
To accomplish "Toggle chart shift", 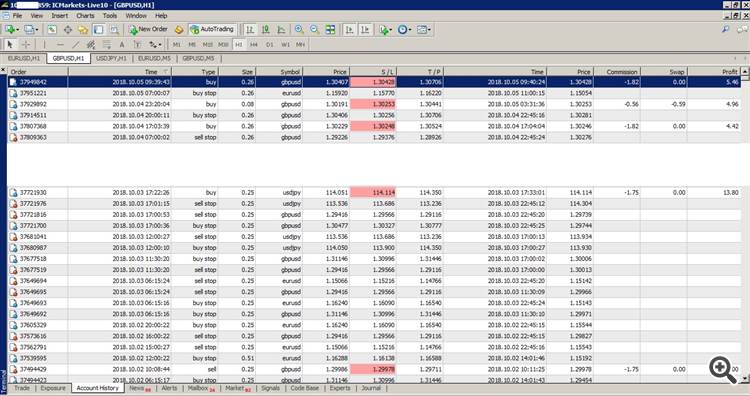I will click(365, 30).
